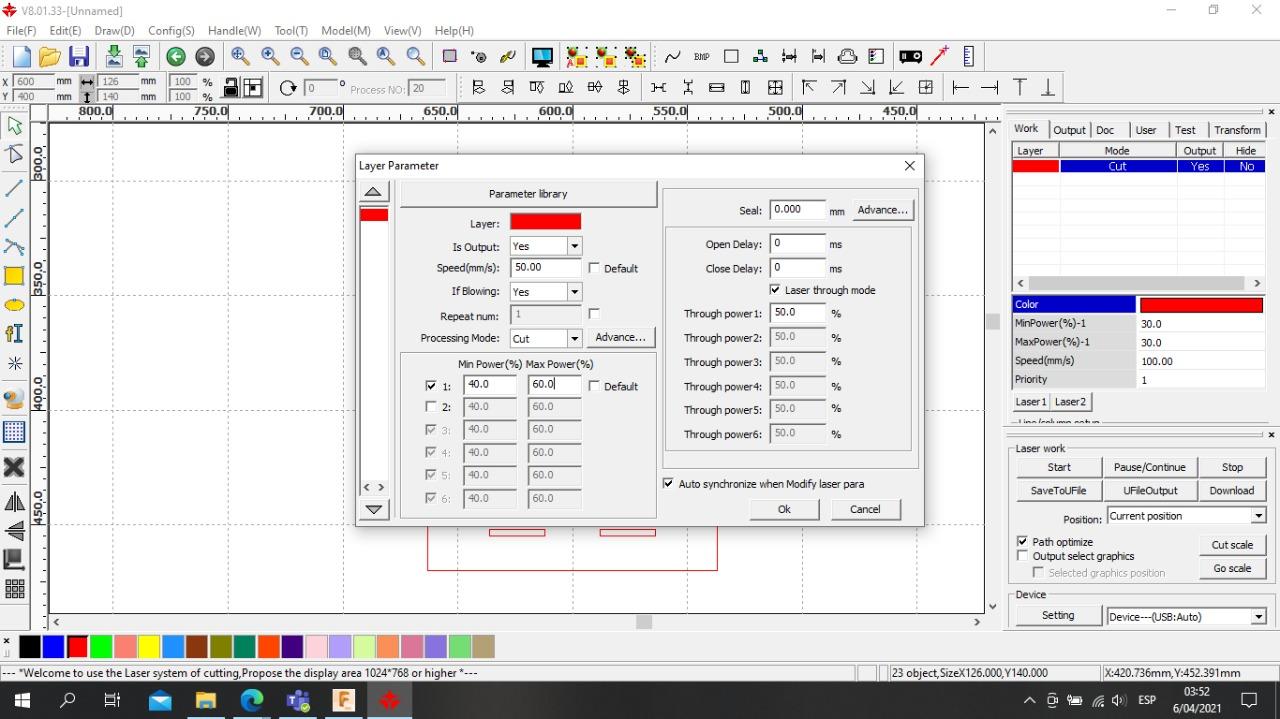Click Advance next to Seal

coord(883,210)
